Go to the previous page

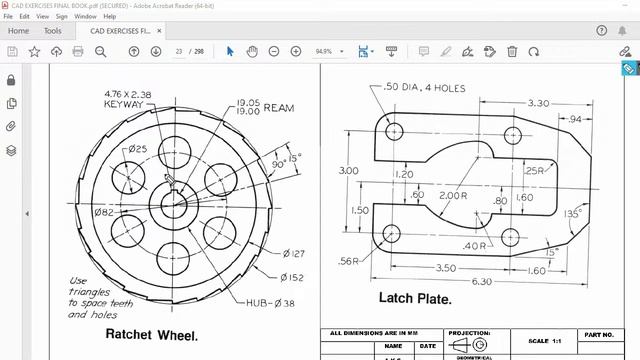pyautogui.click(x=134, y=51)
